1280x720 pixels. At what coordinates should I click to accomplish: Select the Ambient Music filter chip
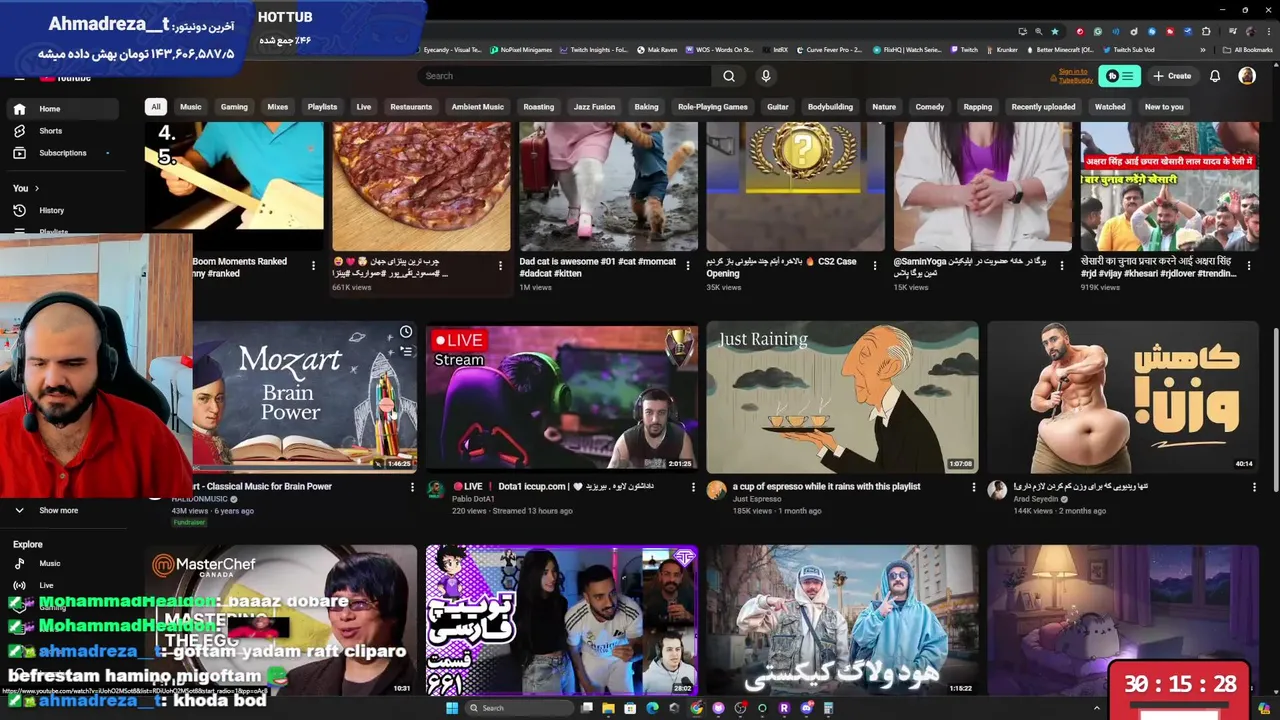(x=477, y=107)
